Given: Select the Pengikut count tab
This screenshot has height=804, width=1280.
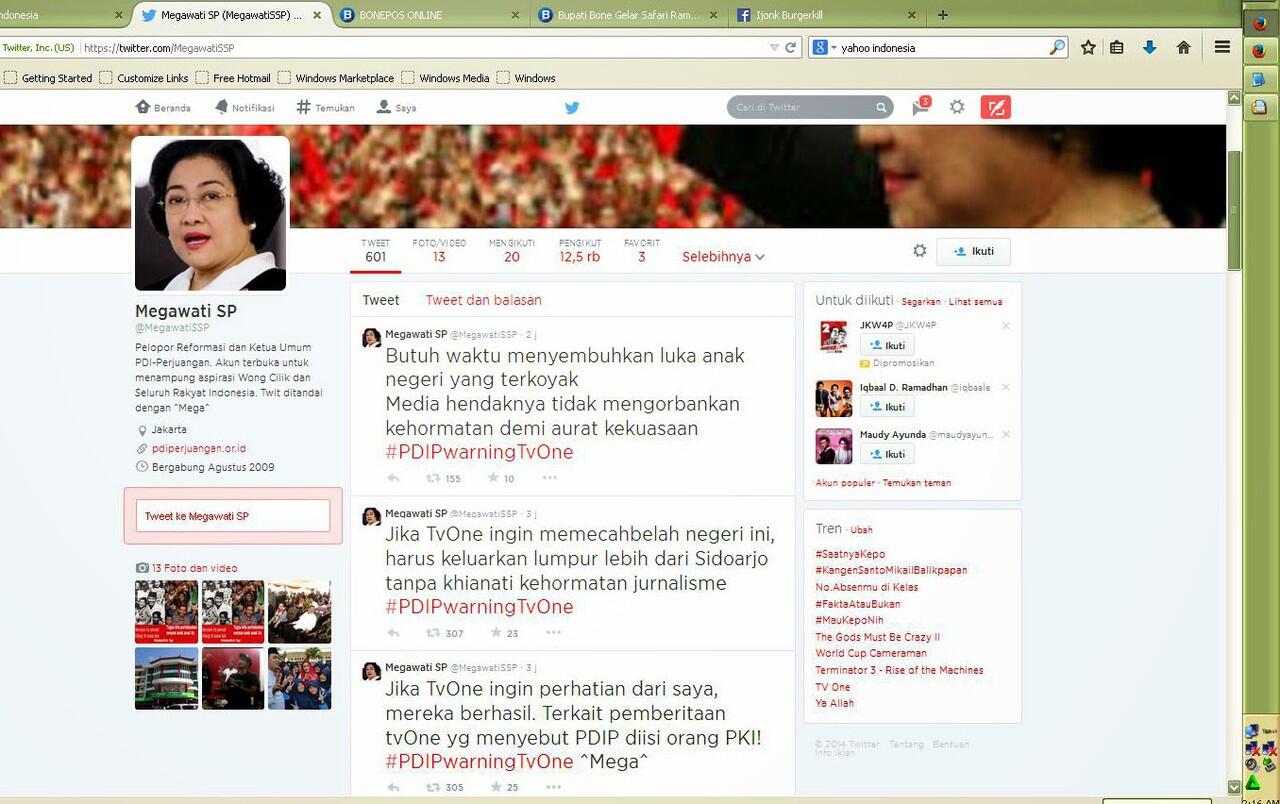Looking at the screenshot, I should pos(580,251).
